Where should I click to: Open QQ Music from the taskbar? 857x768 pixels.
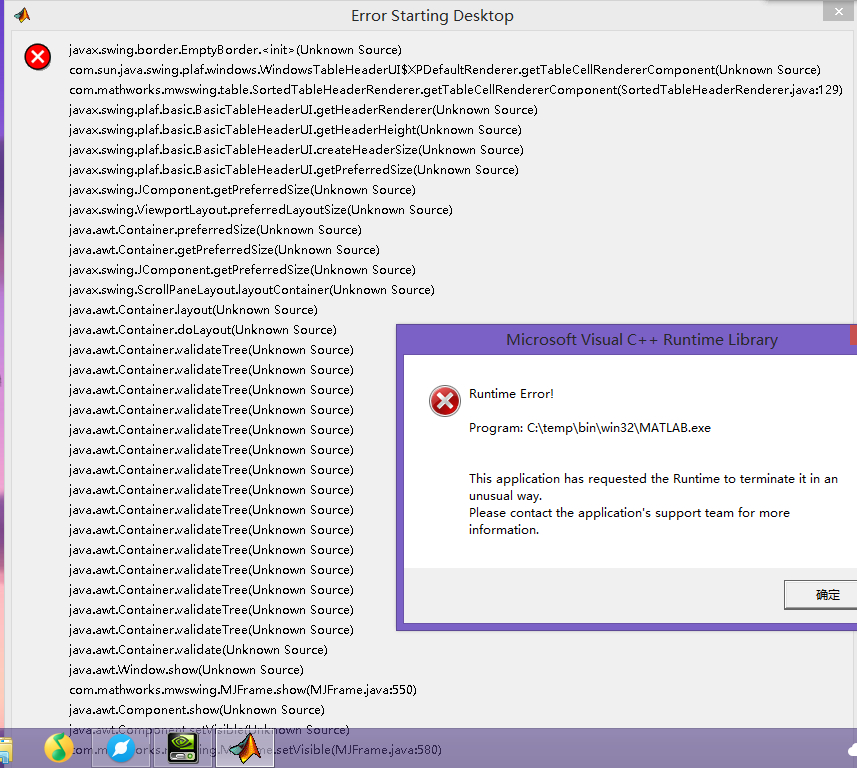(58, 748)
